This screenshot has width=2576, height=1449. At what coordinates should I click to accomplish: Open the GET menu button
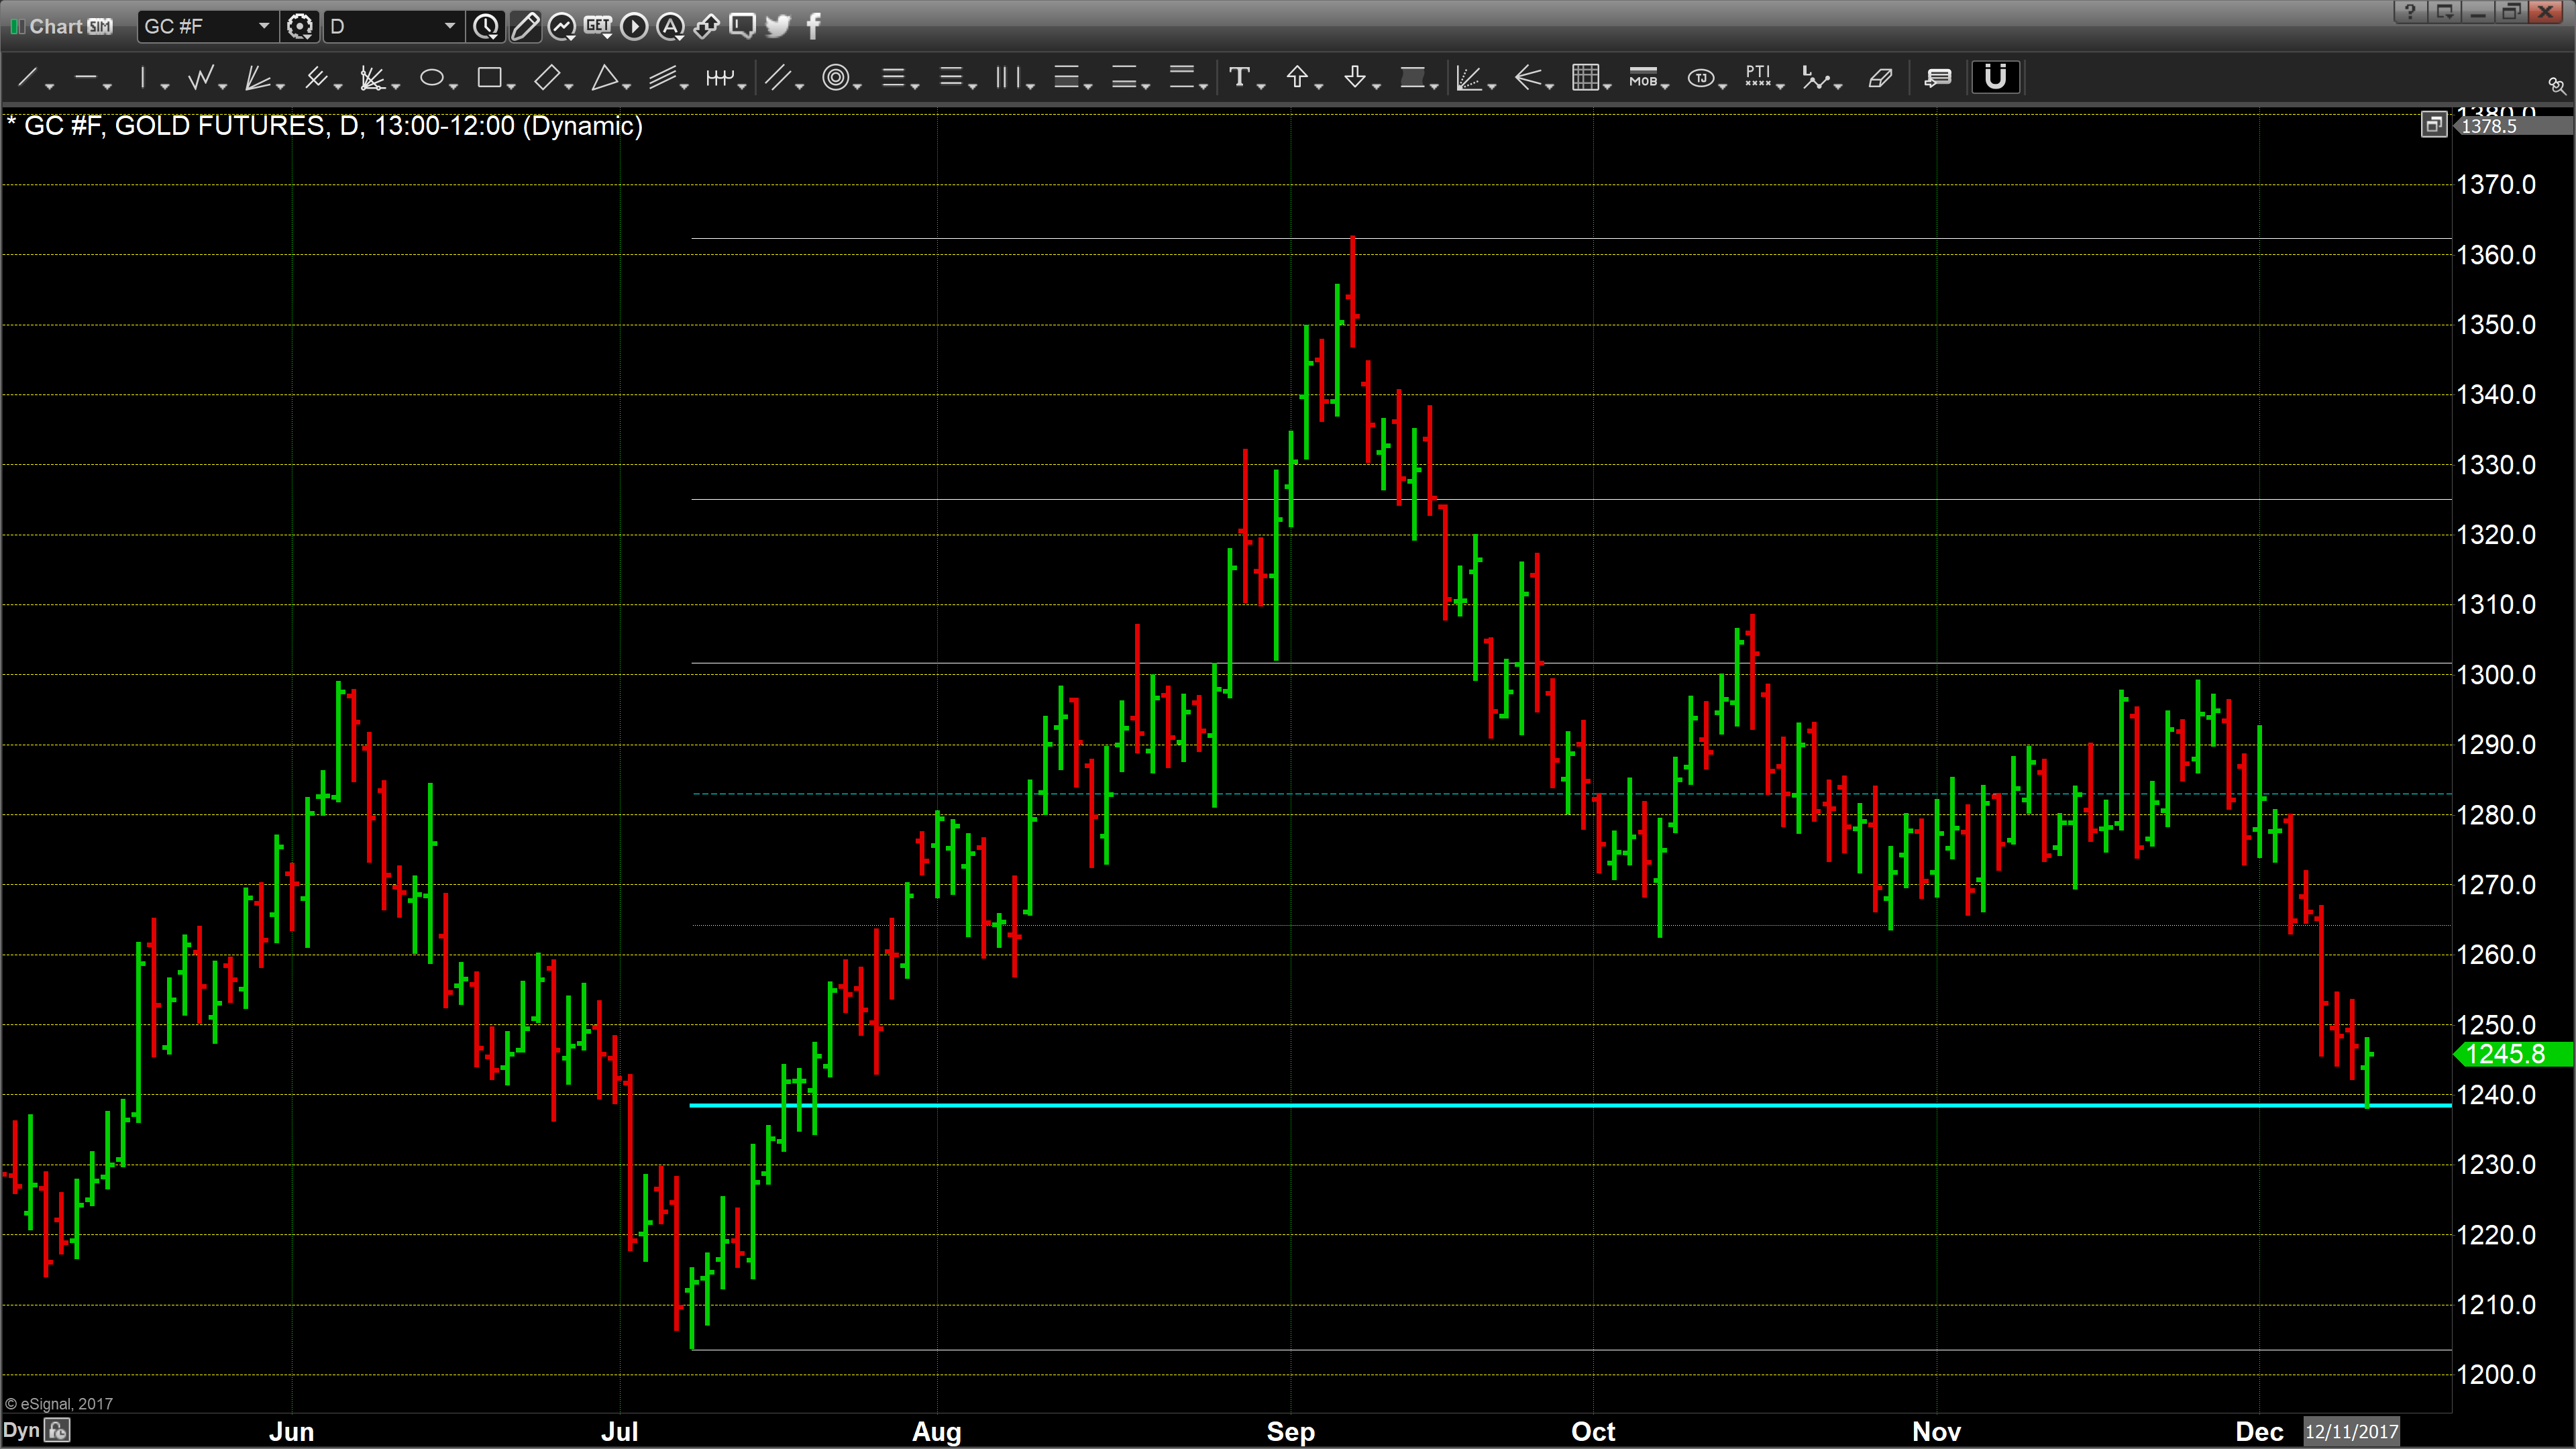pos(598,26)
